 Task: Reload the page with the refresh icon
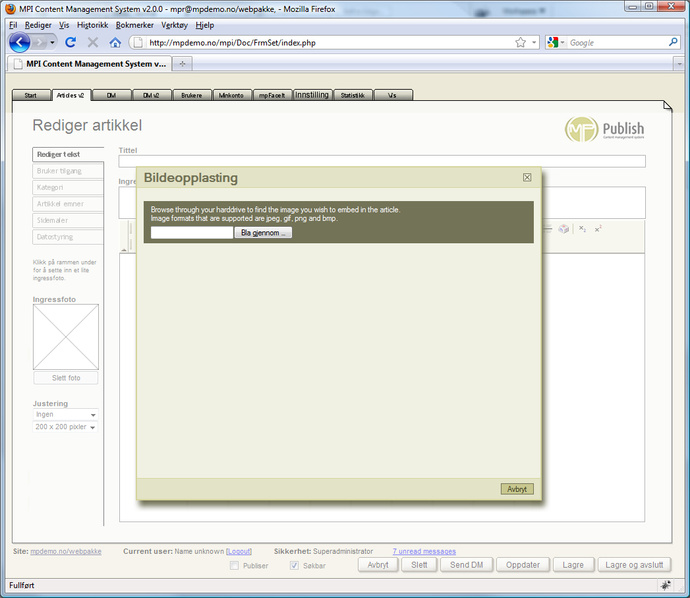71,43
